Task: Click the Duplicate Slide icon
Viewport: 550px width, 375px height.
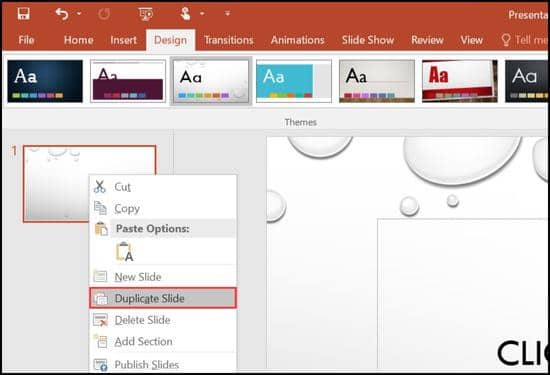Action: 101,299
